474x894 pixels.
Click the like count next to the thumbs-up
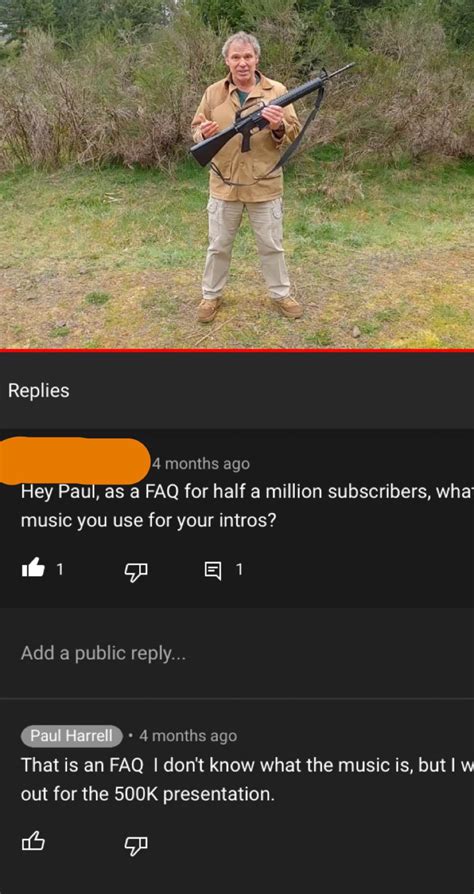pos(60,569)
